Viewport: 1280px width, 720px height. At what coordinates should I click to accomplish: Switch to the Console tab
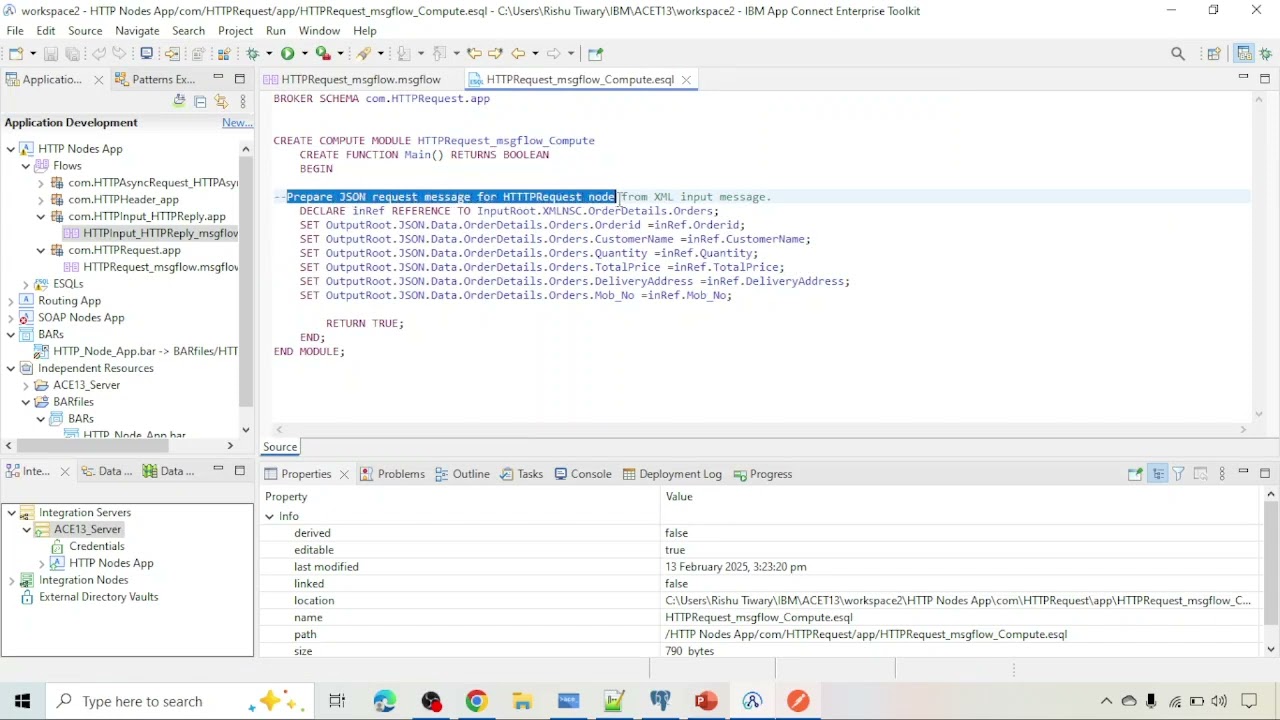(x=582, y=474)
